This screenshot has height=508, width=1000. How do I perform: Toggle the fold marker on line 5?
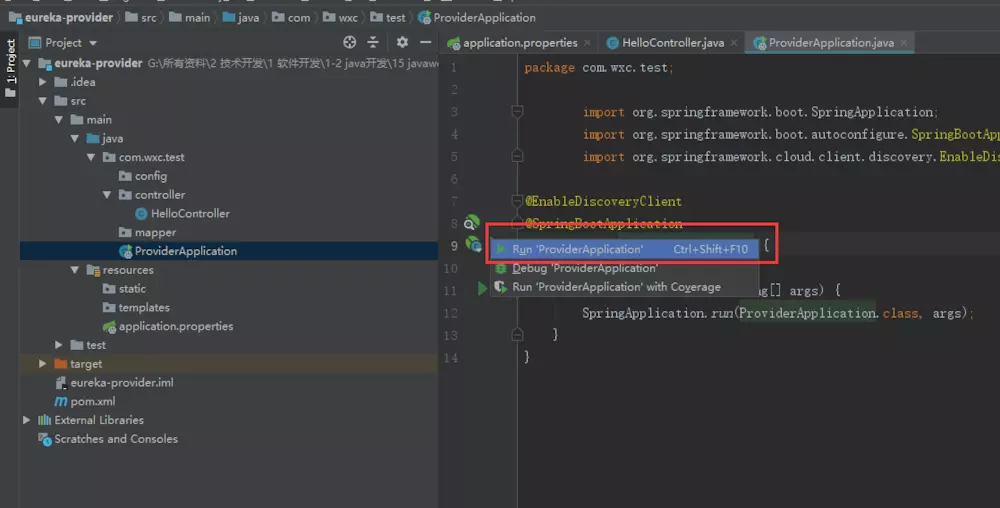pos(517,156)
